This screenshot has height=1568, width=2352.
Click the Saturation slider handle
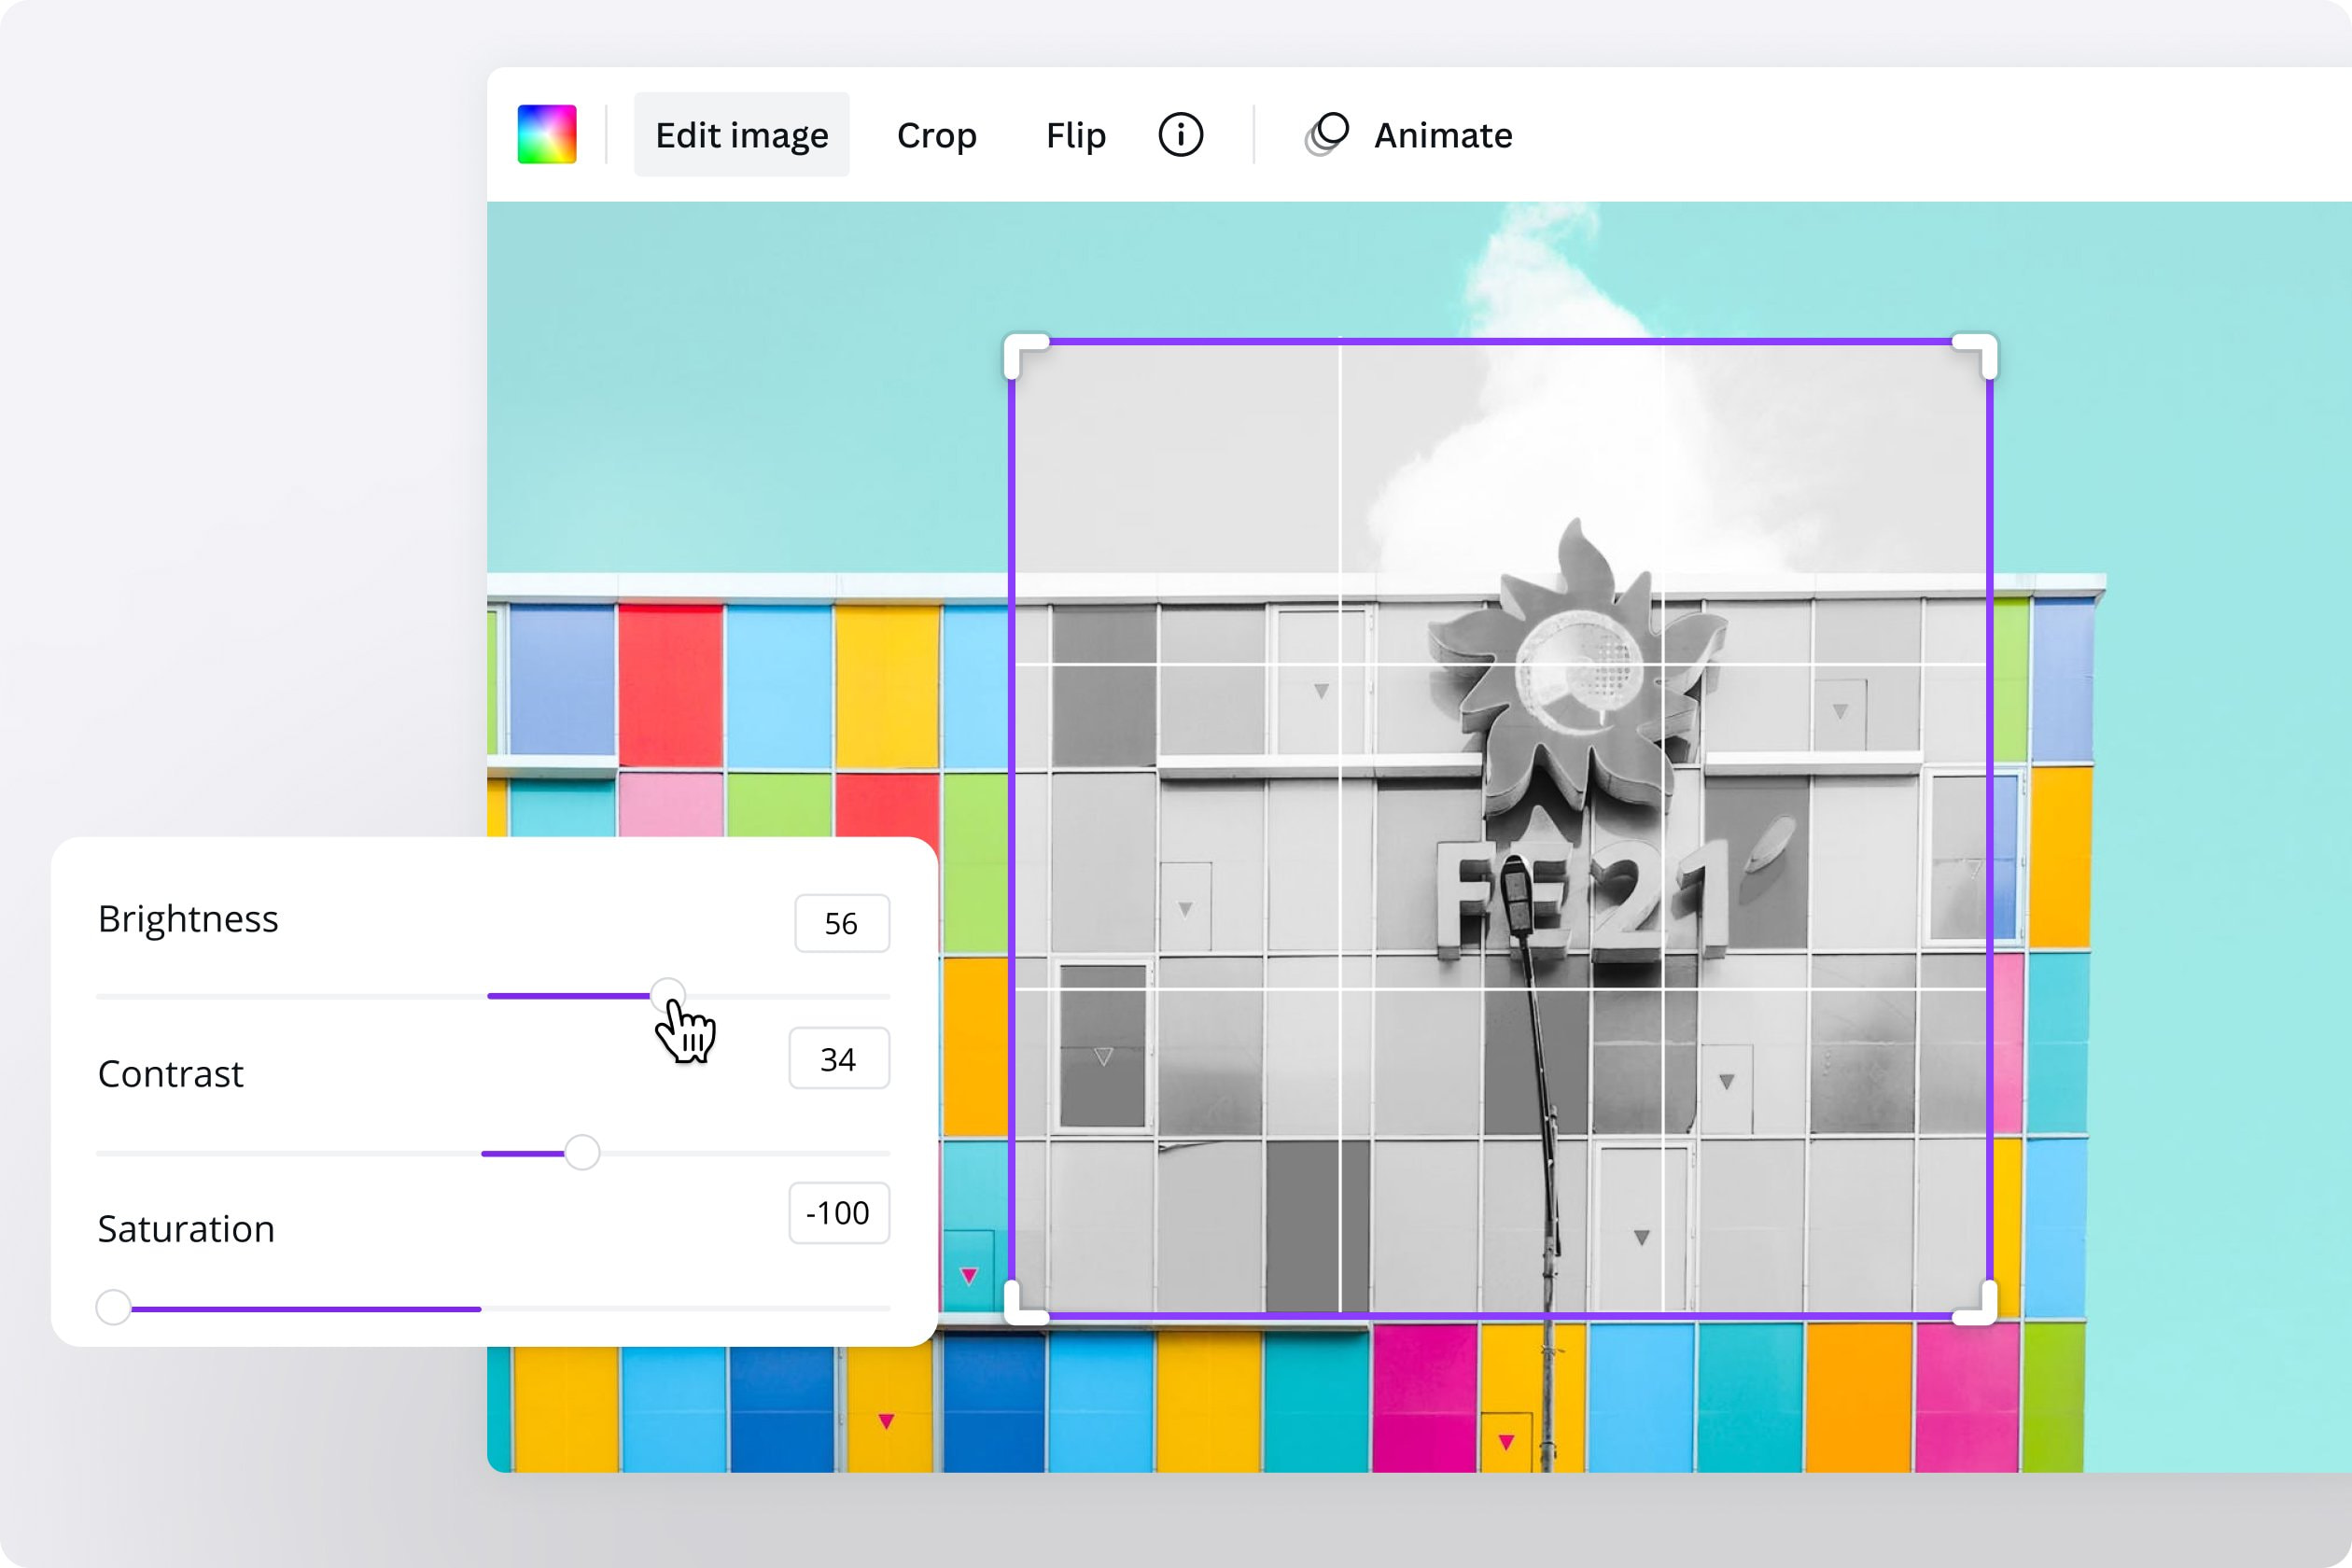112,1306
